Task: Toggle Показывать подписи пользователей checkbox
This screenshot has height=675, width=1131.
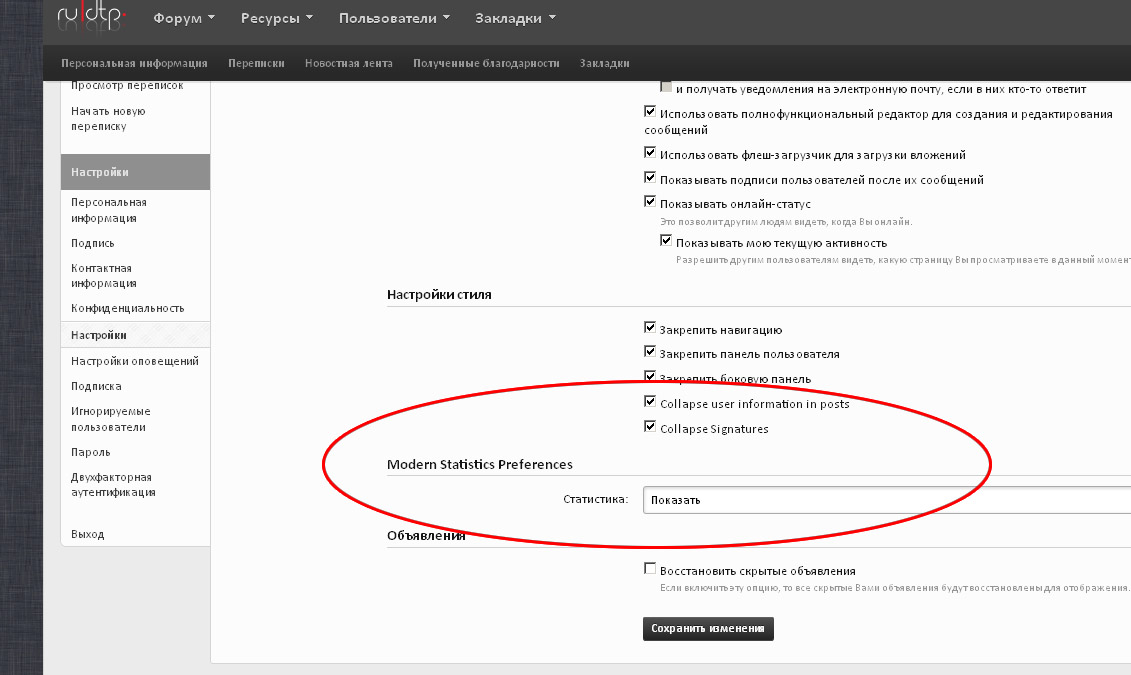Action: 650,177
